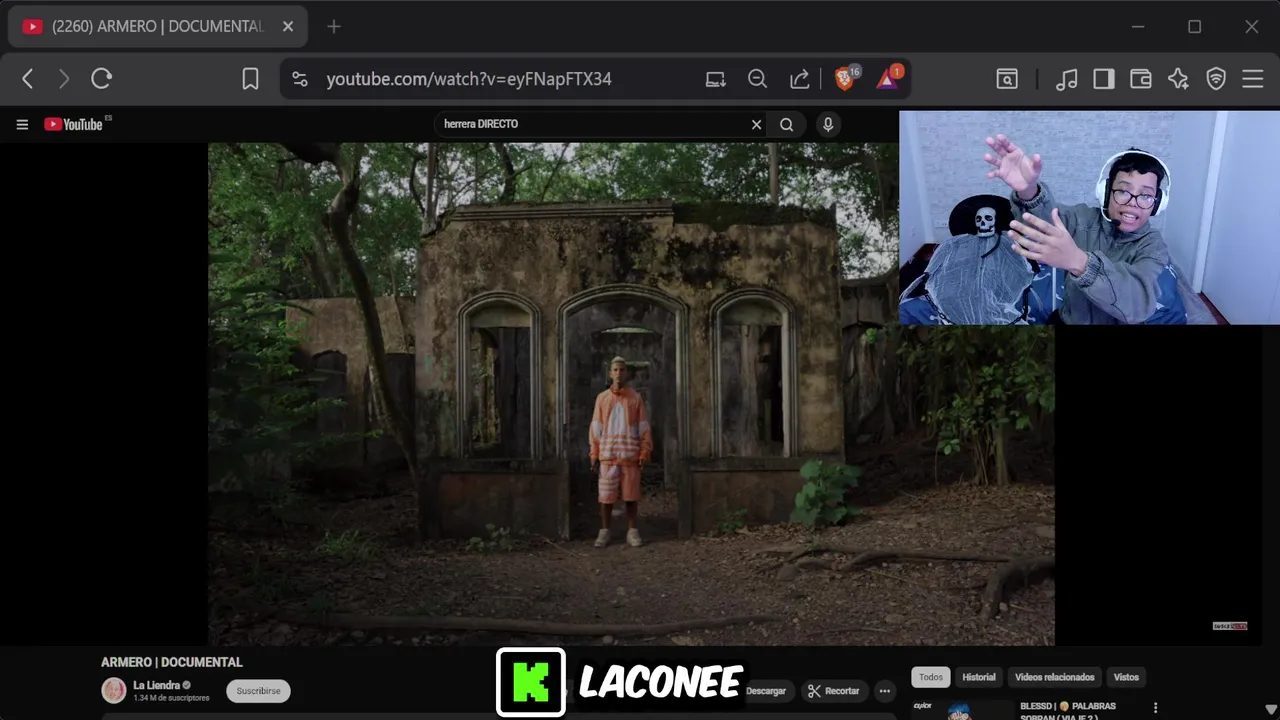The width and height of the screenshot is (1280, 720).
Task: Open the Brave VPN shield icon
Action: pyautogui.click(x=1216, y=79)
